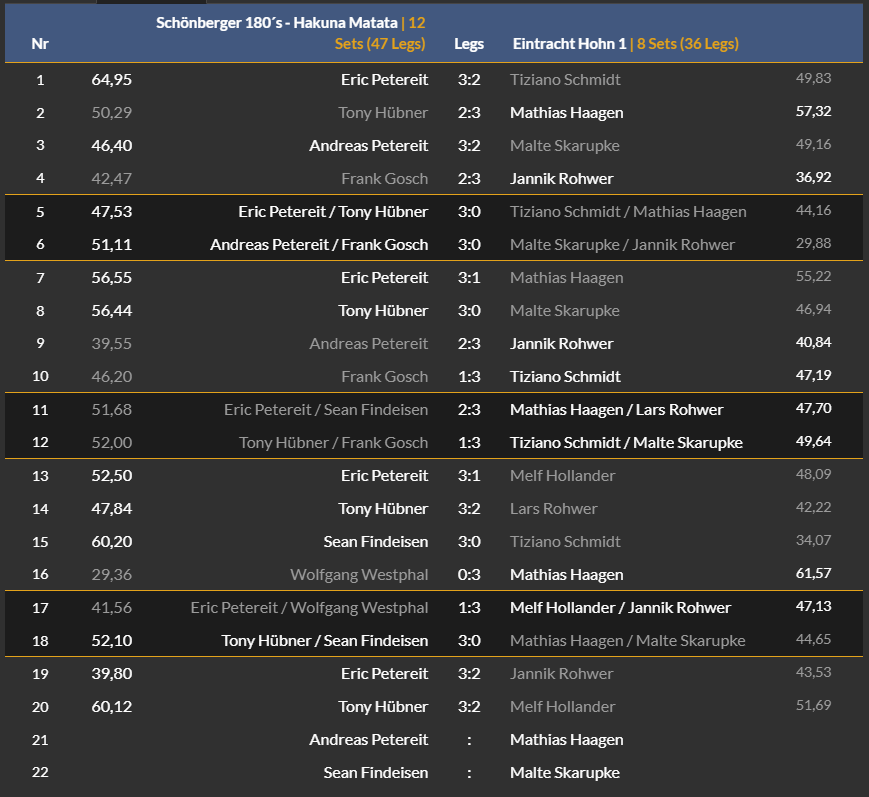Click Tiziano Schmidt / Malte Skarupke in match 12
This screenshot has width=869, height=797.
(626, 443)
